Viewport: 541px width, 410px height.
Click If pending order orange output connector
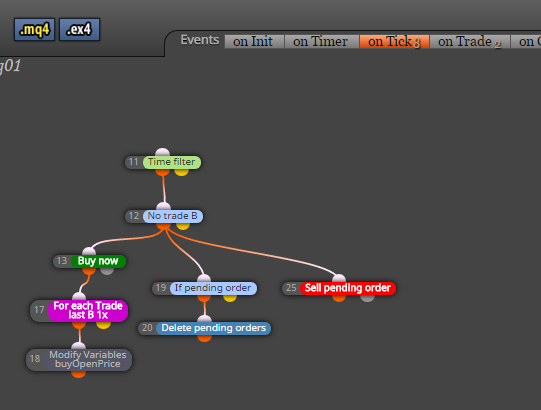[204, 298]
